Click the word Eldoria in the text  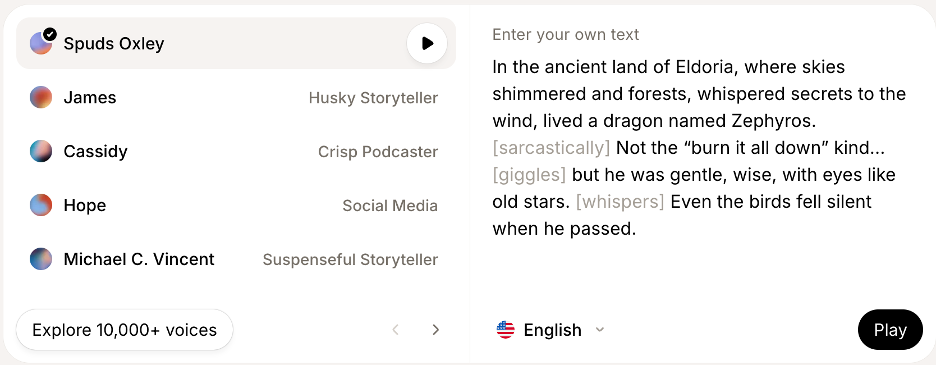[704, 67]
